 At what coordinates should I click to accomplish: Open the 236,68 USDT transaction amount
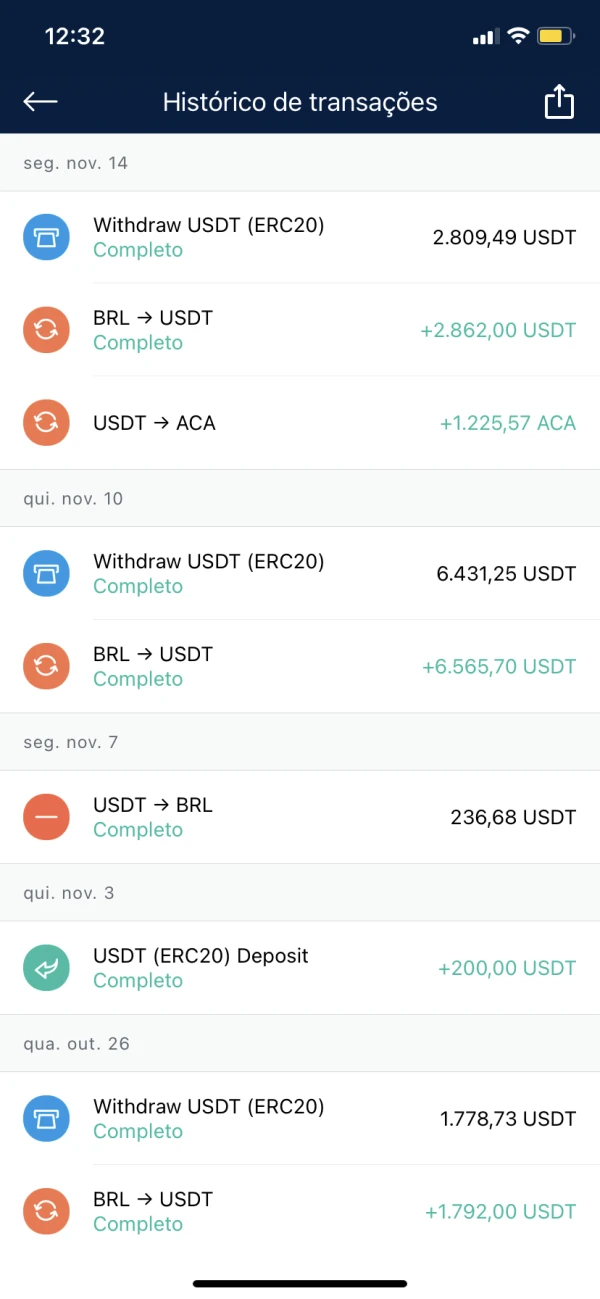click(x=513, y=817)
